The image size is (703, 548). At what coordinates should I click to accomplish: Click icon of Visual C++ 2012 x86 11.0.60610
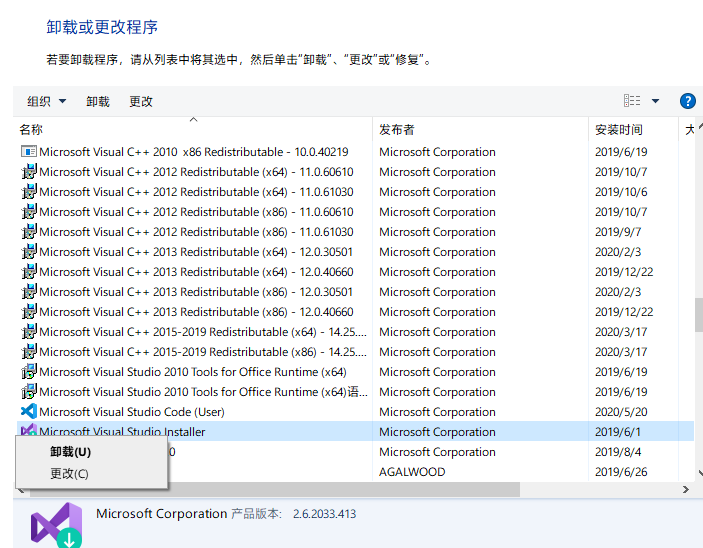coord(29,212)
